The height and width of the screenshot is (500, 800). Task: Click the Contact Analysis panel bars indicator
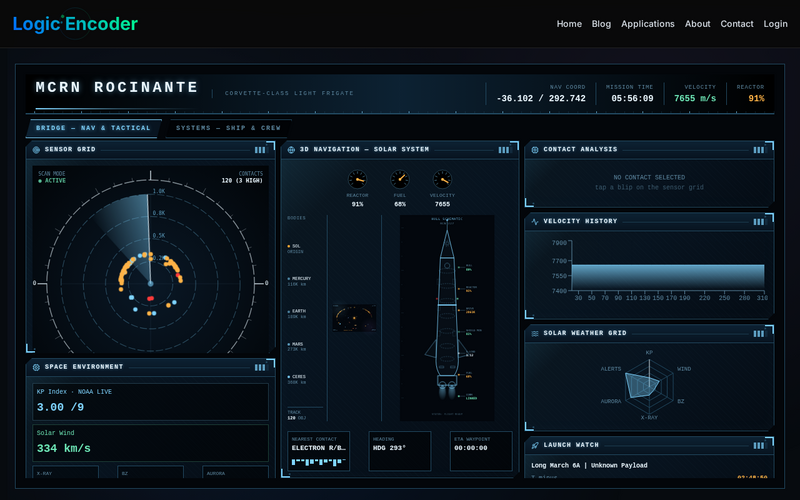pos(759,149)
